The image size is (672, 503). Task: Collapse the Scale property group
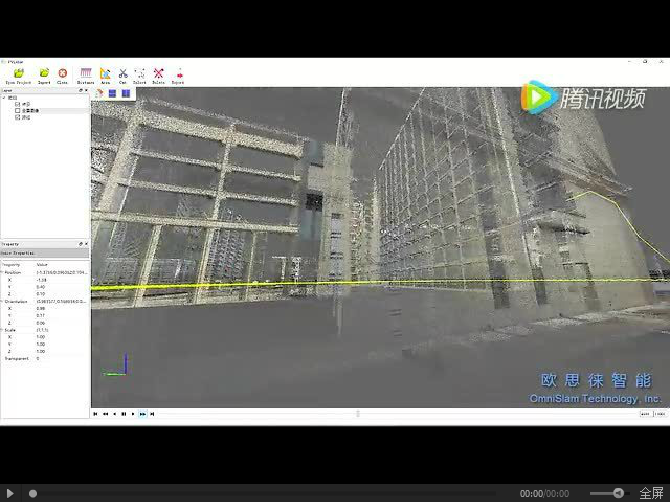3,330
